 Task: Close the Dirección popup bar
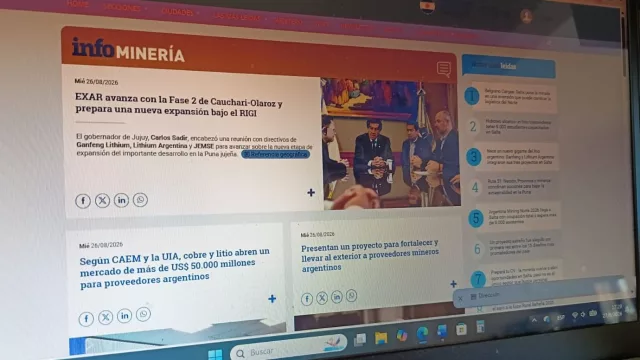pyautogui.click(x=460, y=298)
